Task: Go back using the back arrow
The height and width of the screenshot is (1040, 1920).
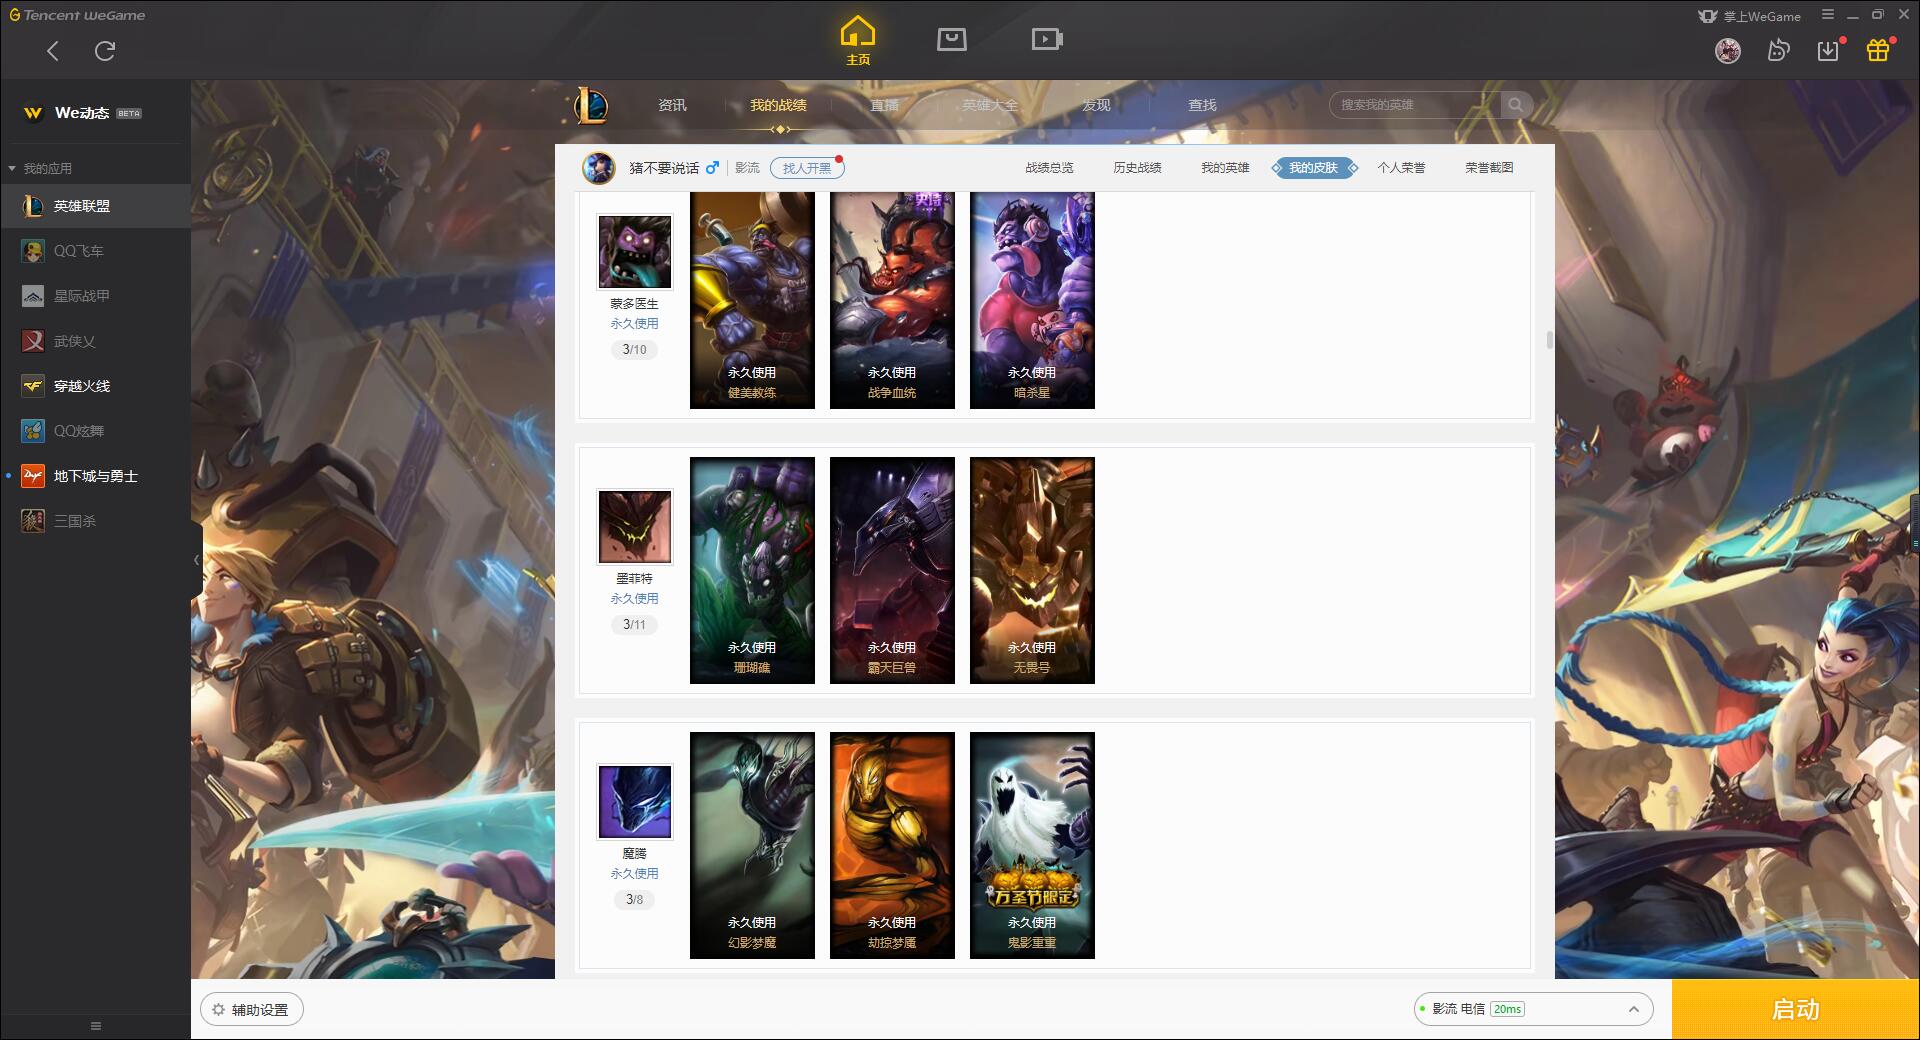Action: pos(53,51)
